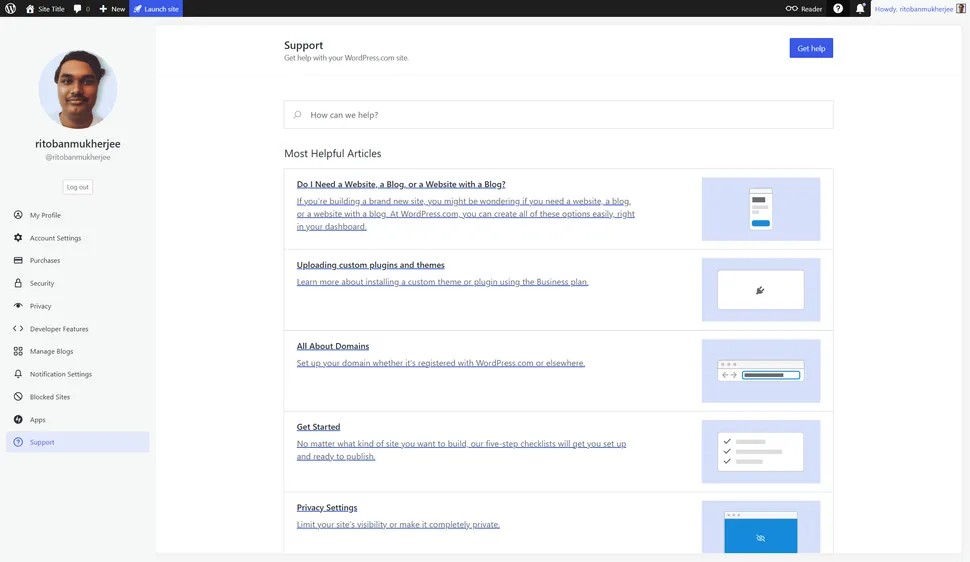
Task: Click the Uploading custom plugins thumbnail image
Action: click(760, 290)
